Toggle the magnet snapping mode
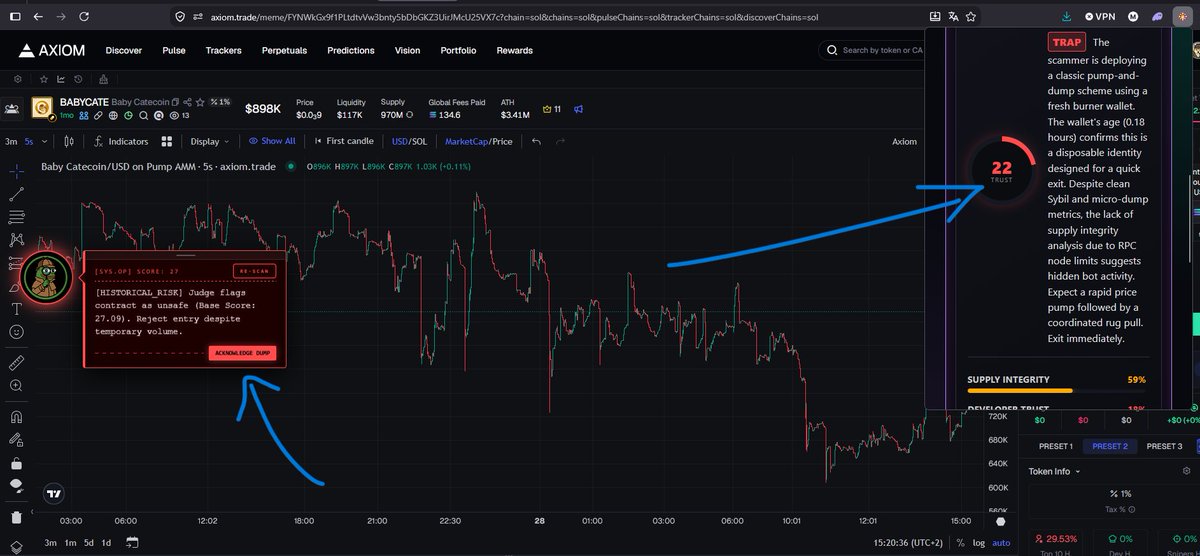1200x556 pixels. tap(16, 416)
